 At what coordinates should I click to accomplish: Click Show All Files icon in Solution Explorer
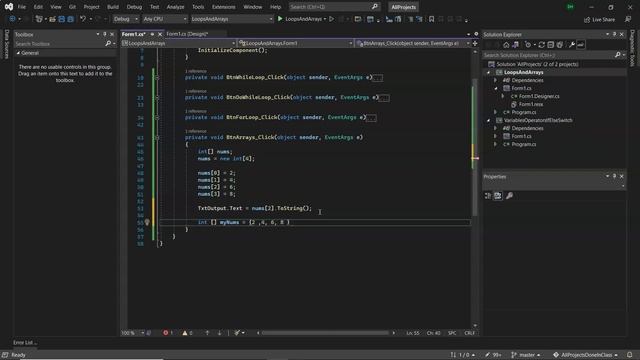[x=560, y=45]
